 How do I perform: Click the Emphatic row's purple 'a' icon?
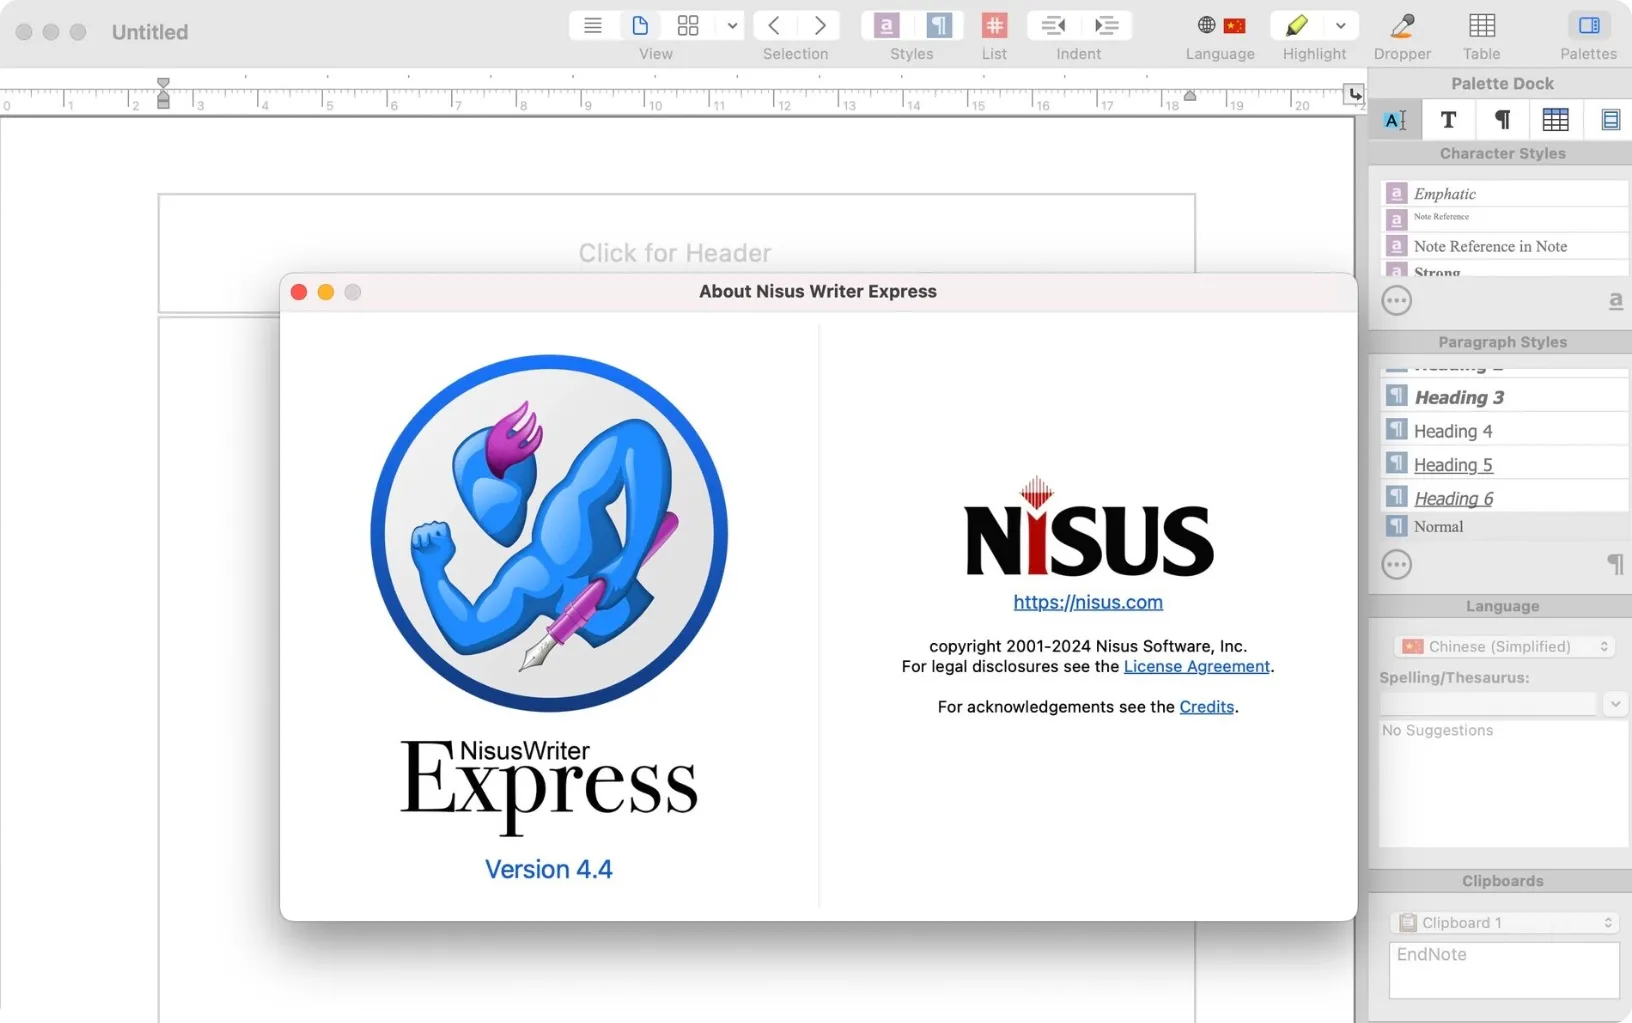[x=1396, y=193]
